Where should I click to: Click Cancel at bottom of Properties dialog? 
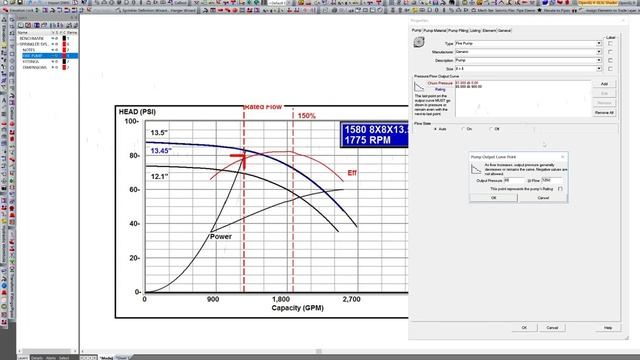pyautogui.click(x=552, y=327)
